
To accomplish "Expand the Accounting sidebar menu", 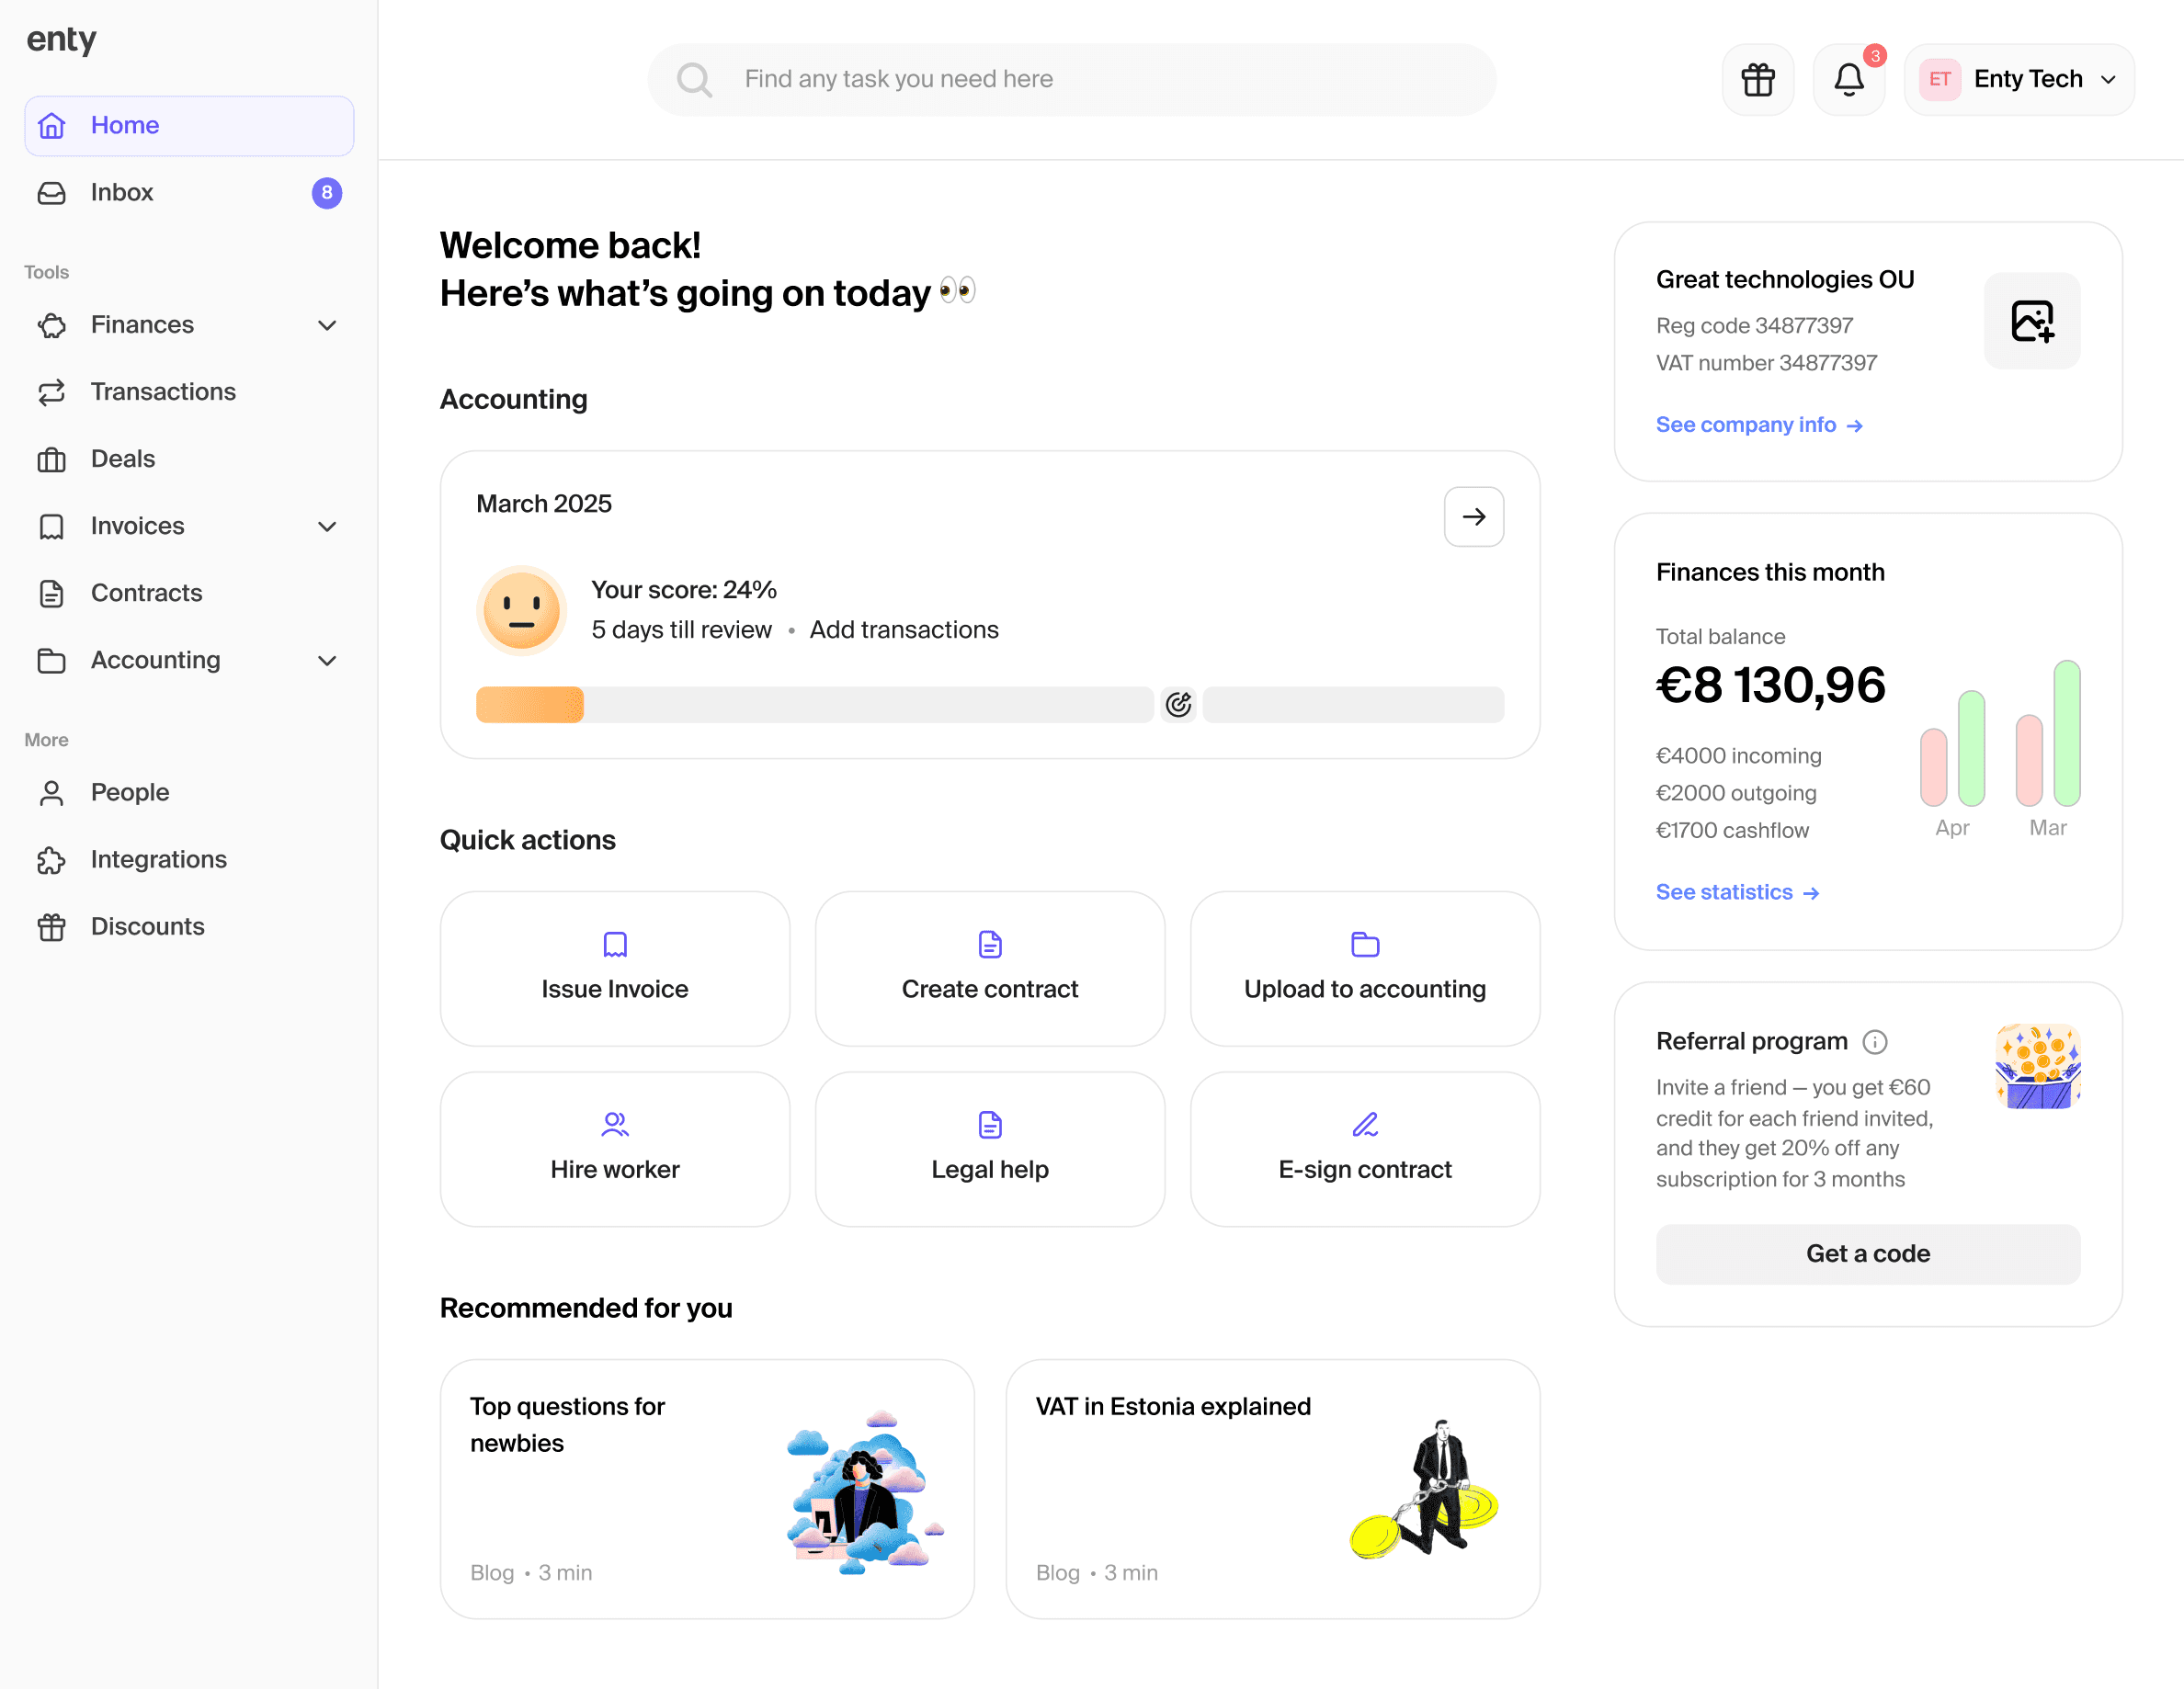I will pos(326,660).
